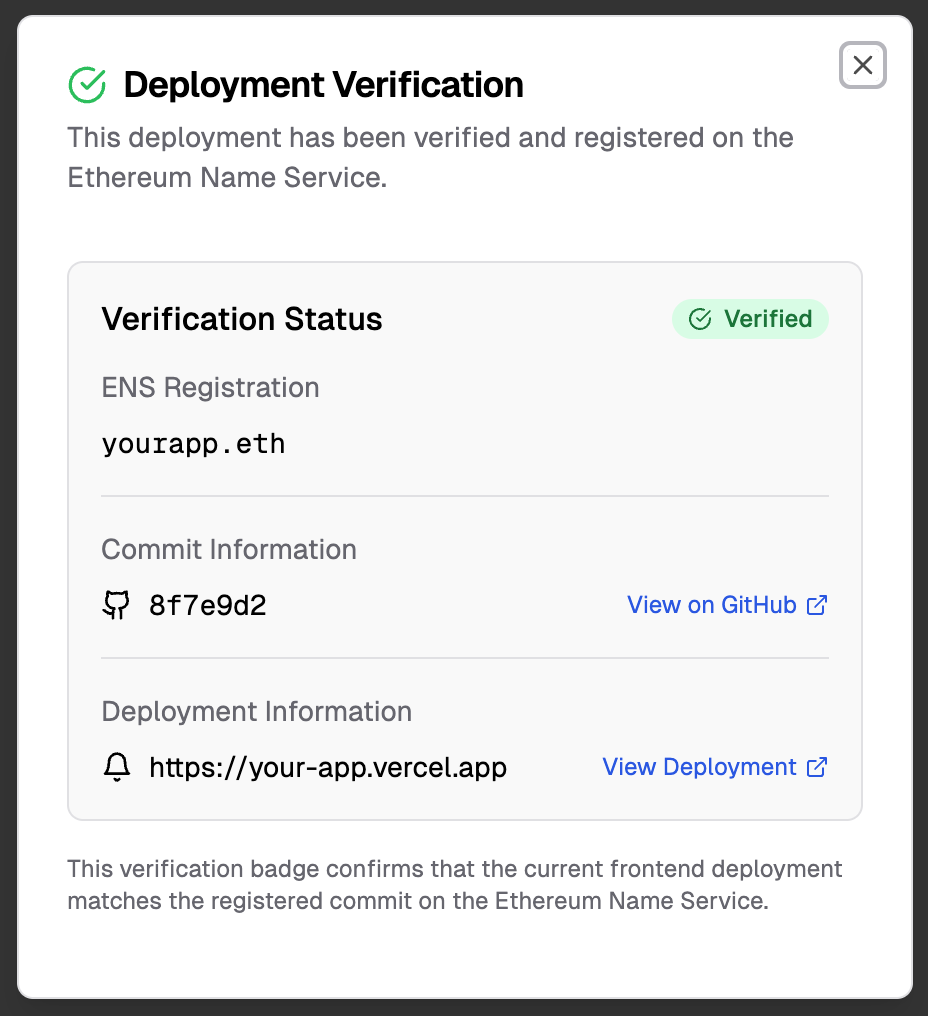The image size is (928, 1016).
Task: Click the GitHub icon next to the commit hash
Action: point(116,605)
